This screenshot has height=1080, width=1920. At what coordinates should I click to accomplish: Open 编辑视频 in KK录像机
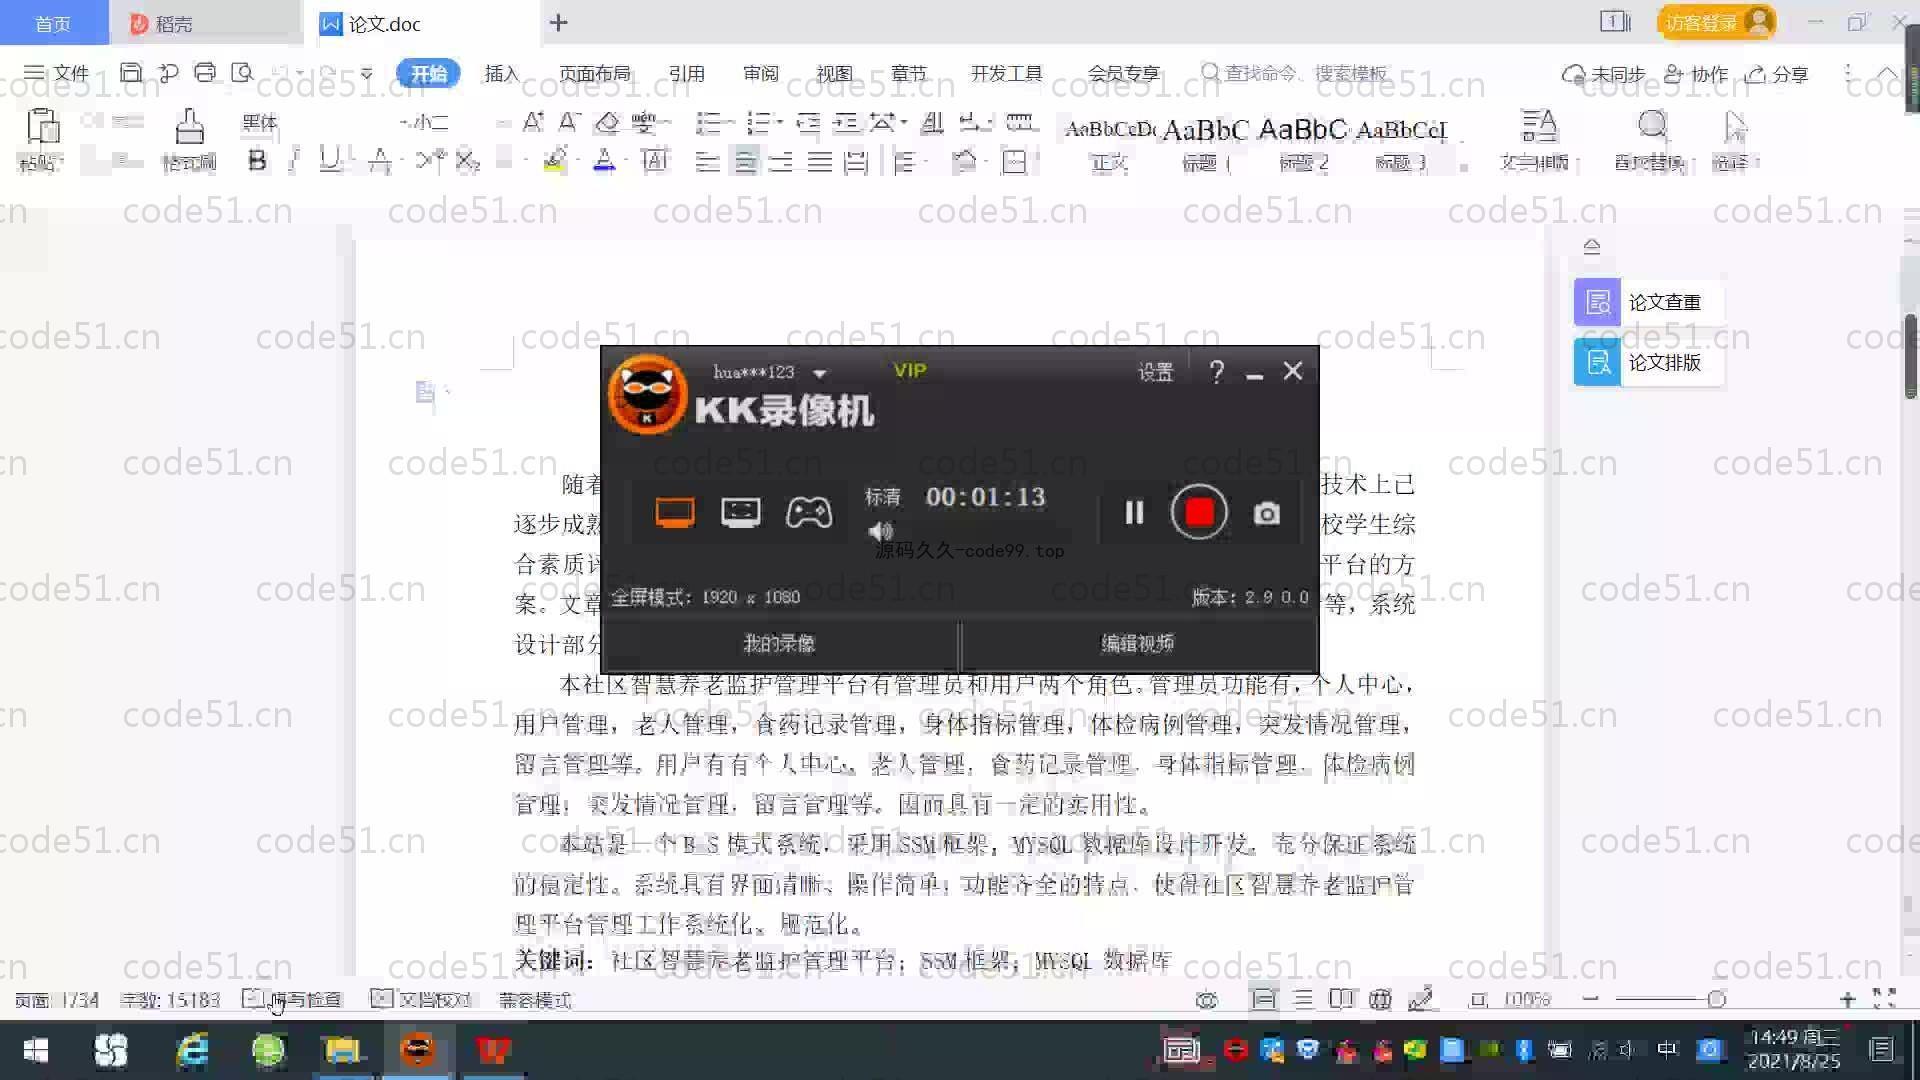pyautogui.click(x=1138, y=643)
